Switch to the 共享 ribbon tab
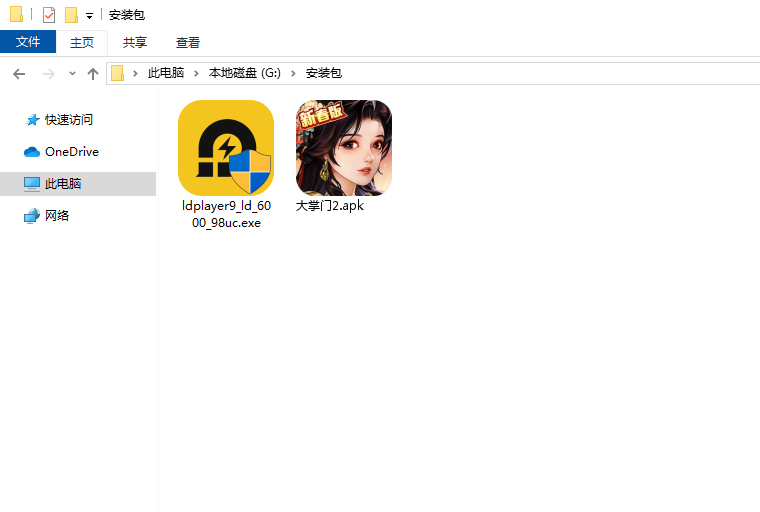The image size is (760, 512). pos(134,42)
